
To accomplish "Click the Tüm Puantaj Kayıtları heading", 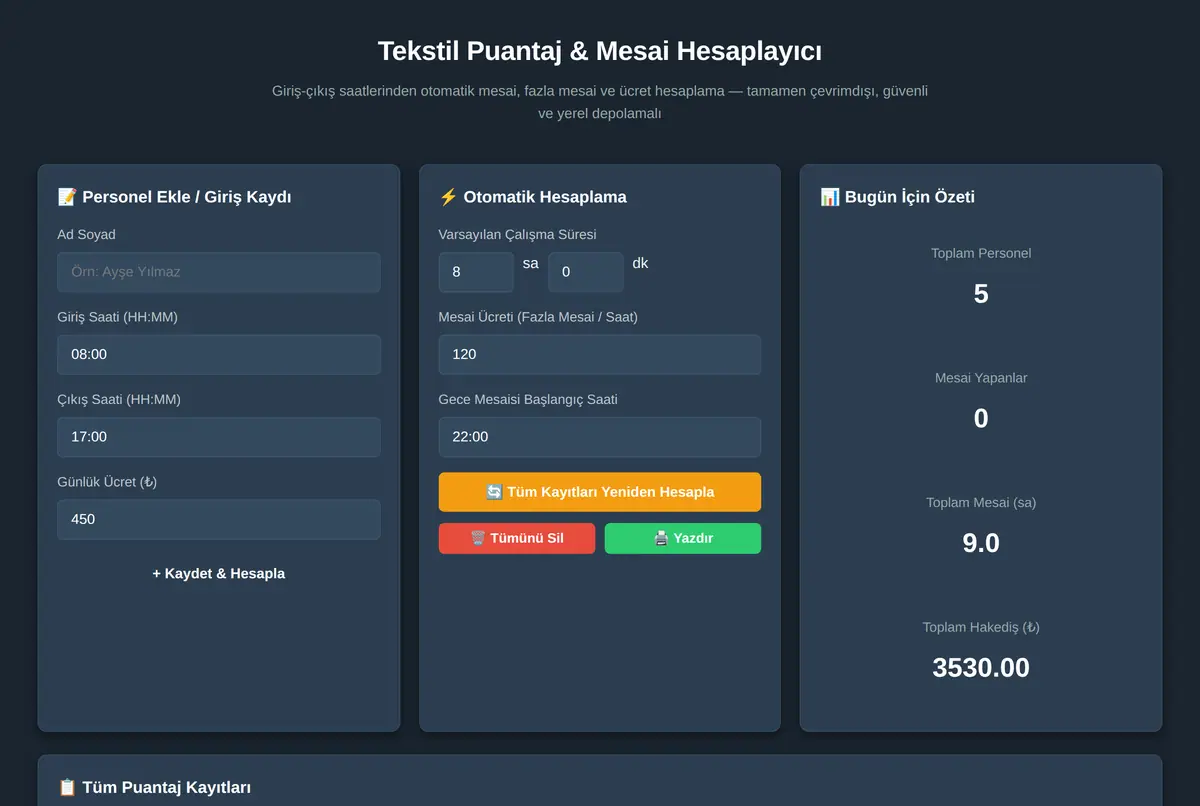I will 166,788.
